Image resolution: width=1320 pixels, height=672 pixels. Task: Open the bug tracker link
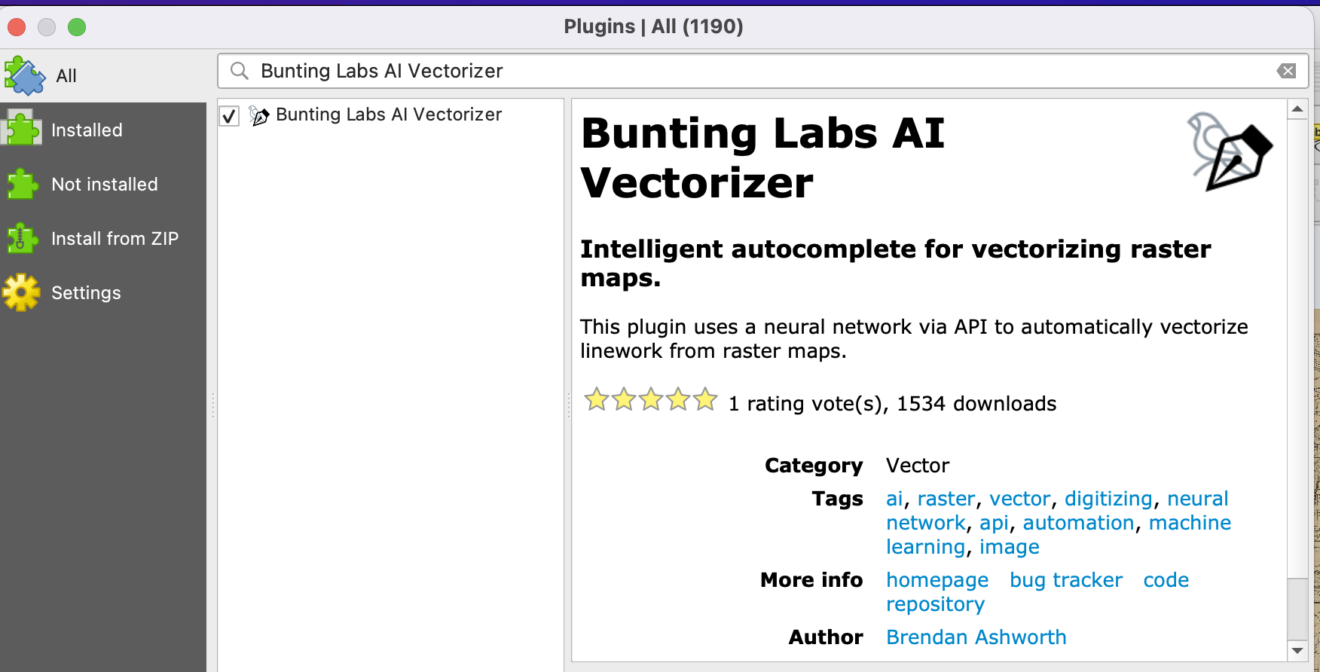click(1065, 580)
